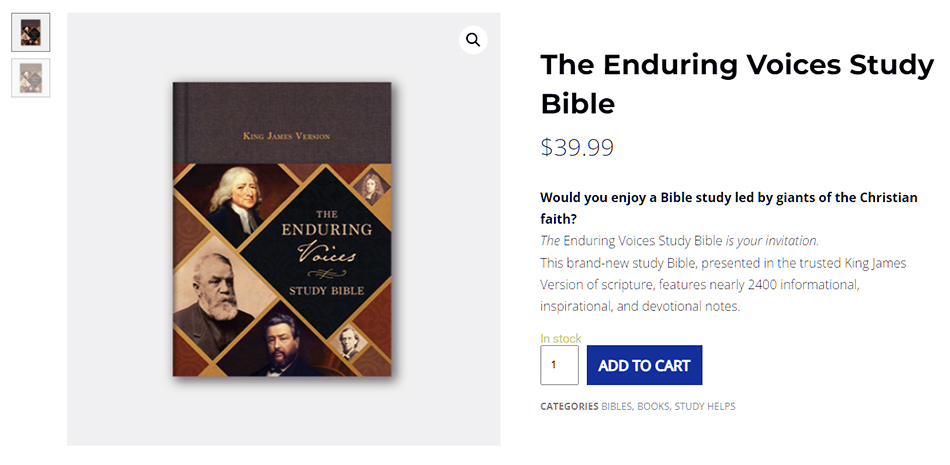Screen dimensions: 950x465
Task: Select the first product thumbnail
Action: 31,32
